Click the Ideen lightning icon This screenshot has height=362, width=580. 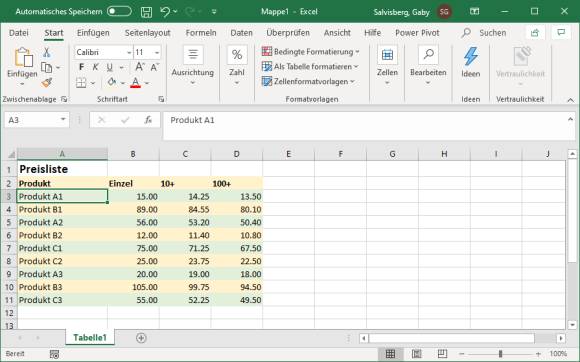click(471, 56)
